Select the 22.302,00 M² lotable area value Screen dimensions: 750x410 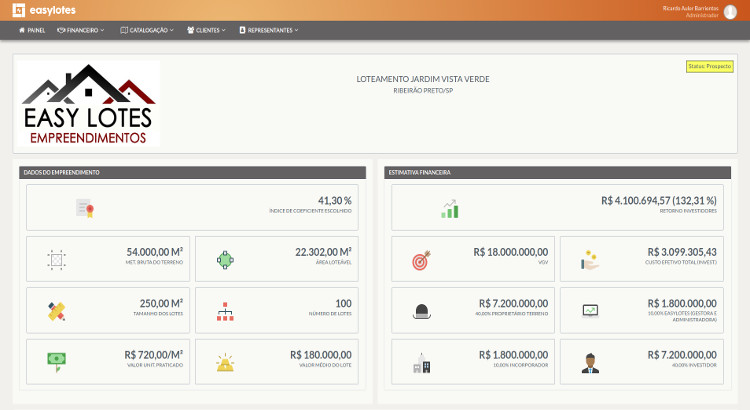tap(323, 252)
